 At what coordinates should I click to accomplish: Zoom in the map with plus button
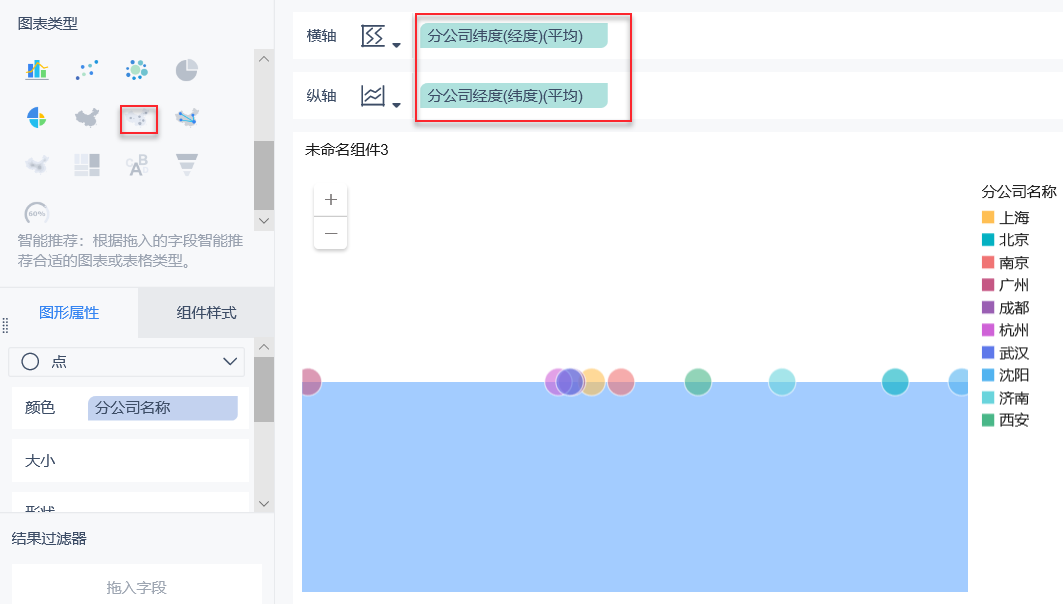331,200
